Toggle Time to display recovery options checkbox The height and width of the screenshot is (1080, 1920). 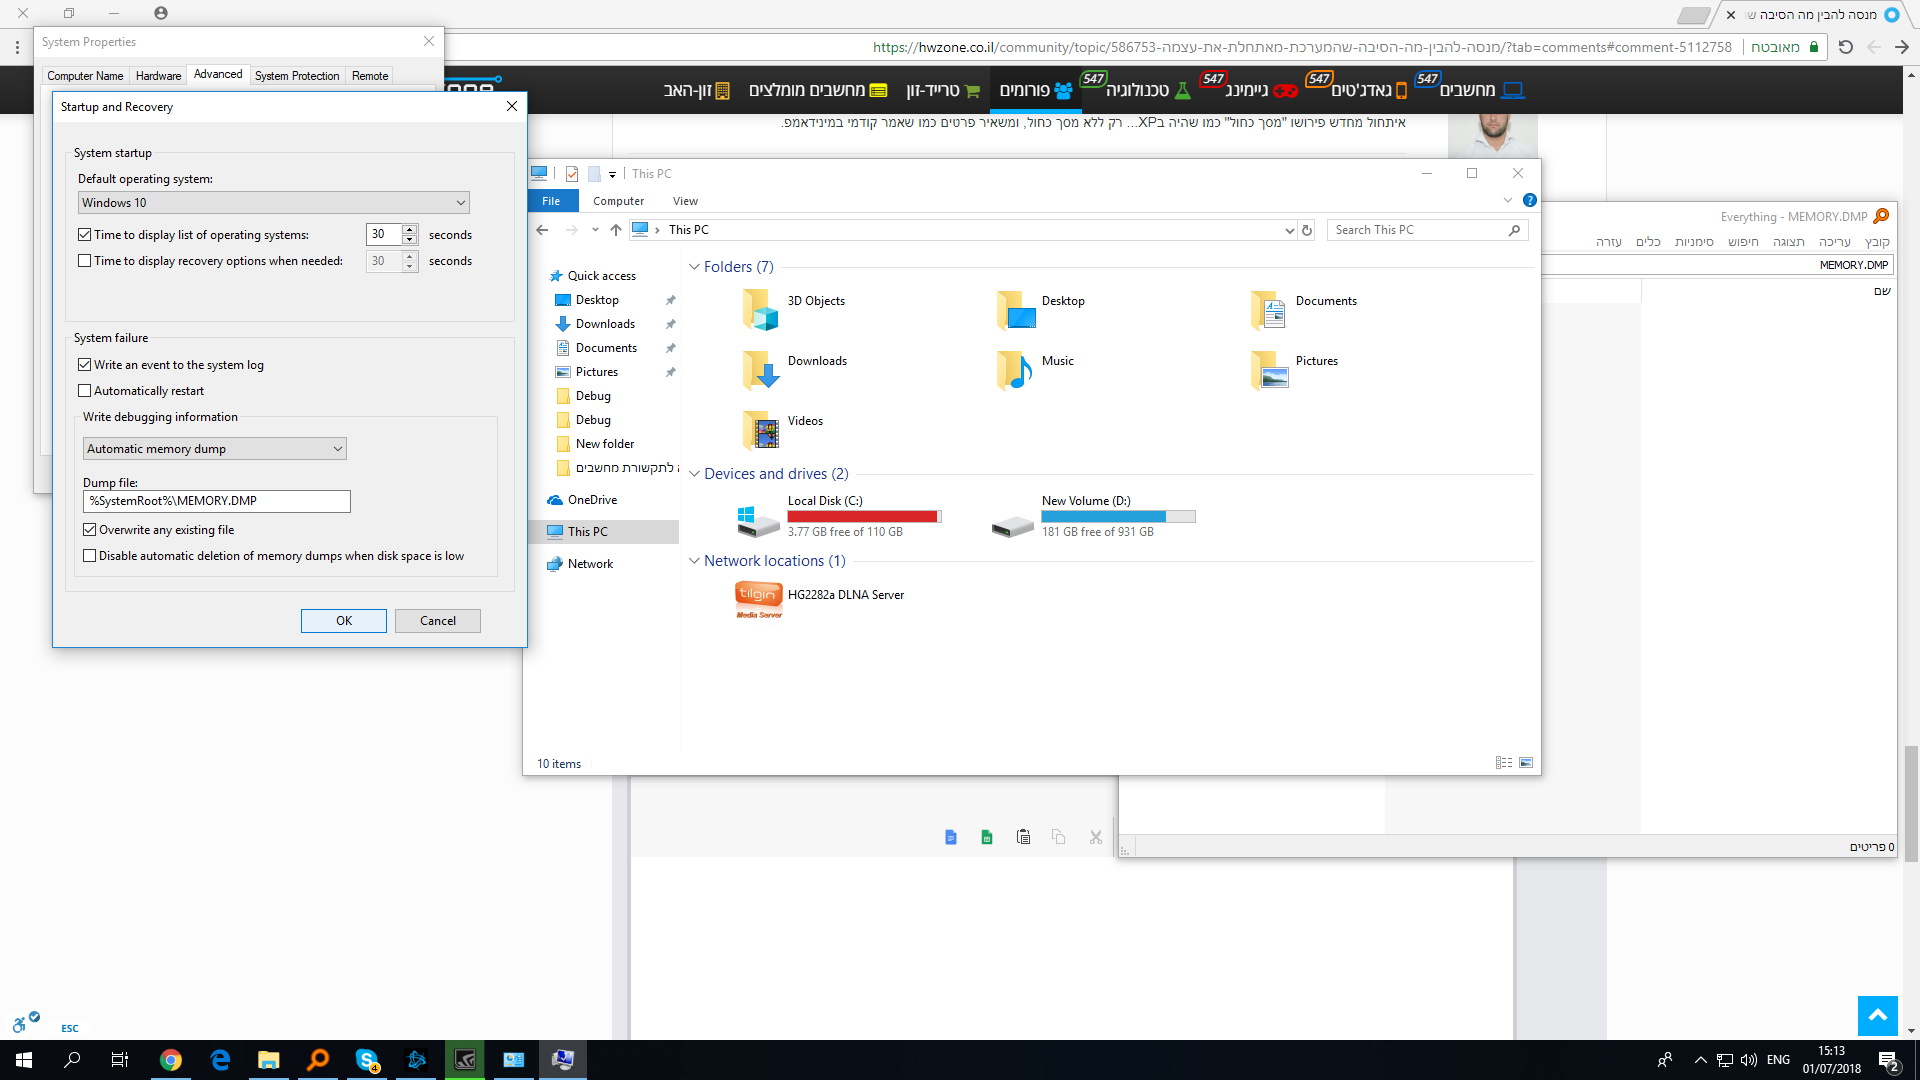click(x=85, y=261)
